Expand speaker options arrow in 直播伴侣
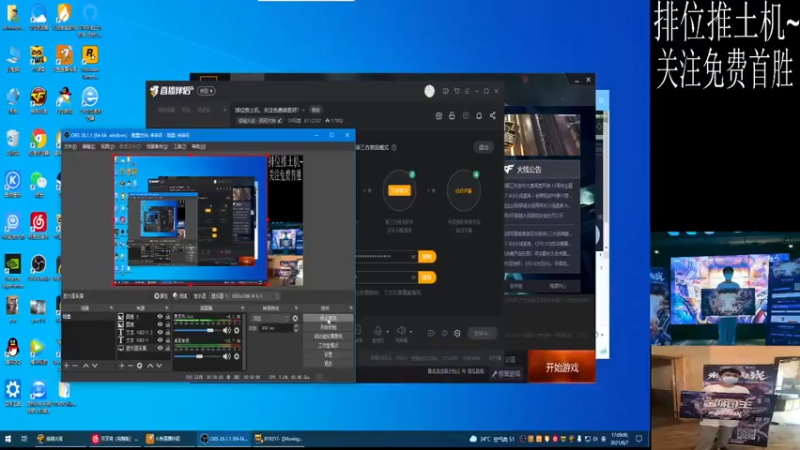 (x=411, y=332)
